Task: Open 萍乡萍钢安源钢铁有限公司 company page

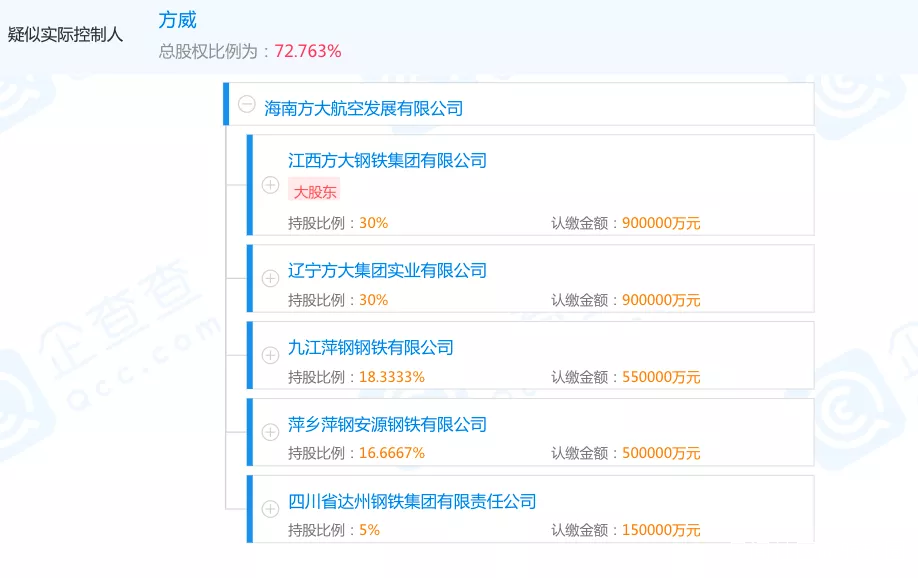Action: tap(387, 424)
